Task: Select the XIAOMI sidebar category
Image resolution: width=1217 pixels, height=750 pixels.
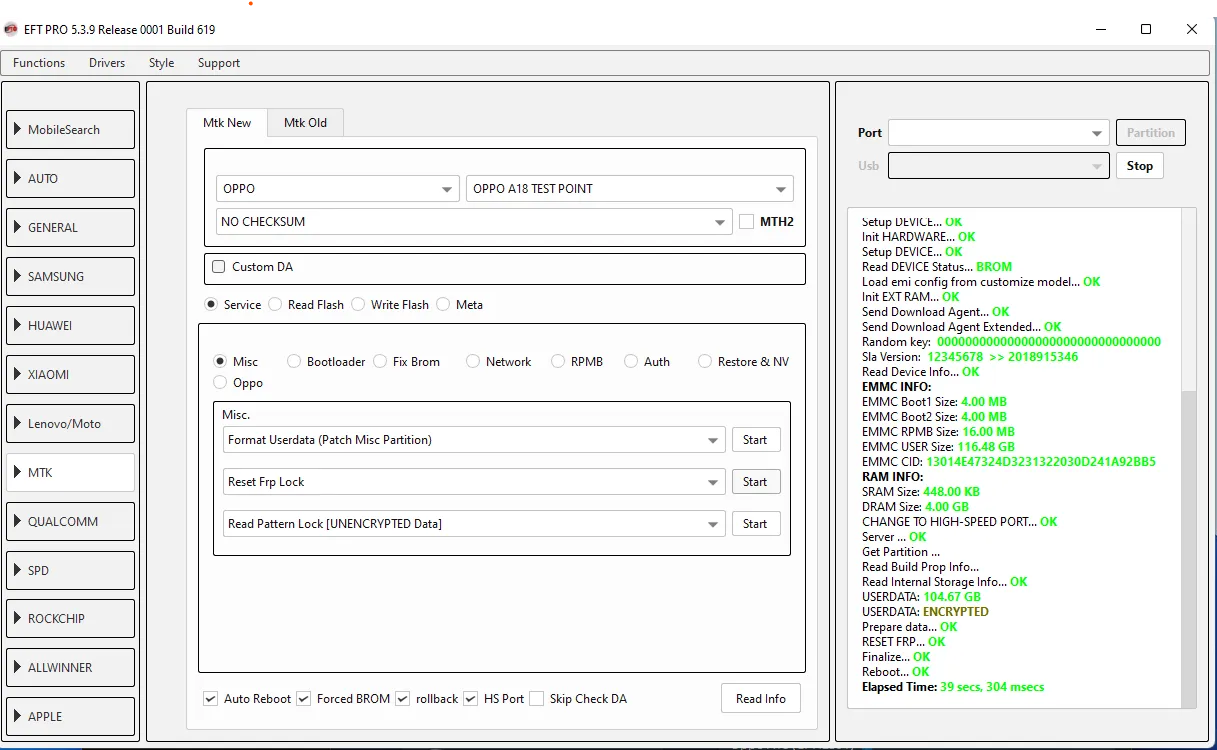Action: pos(70,374)
